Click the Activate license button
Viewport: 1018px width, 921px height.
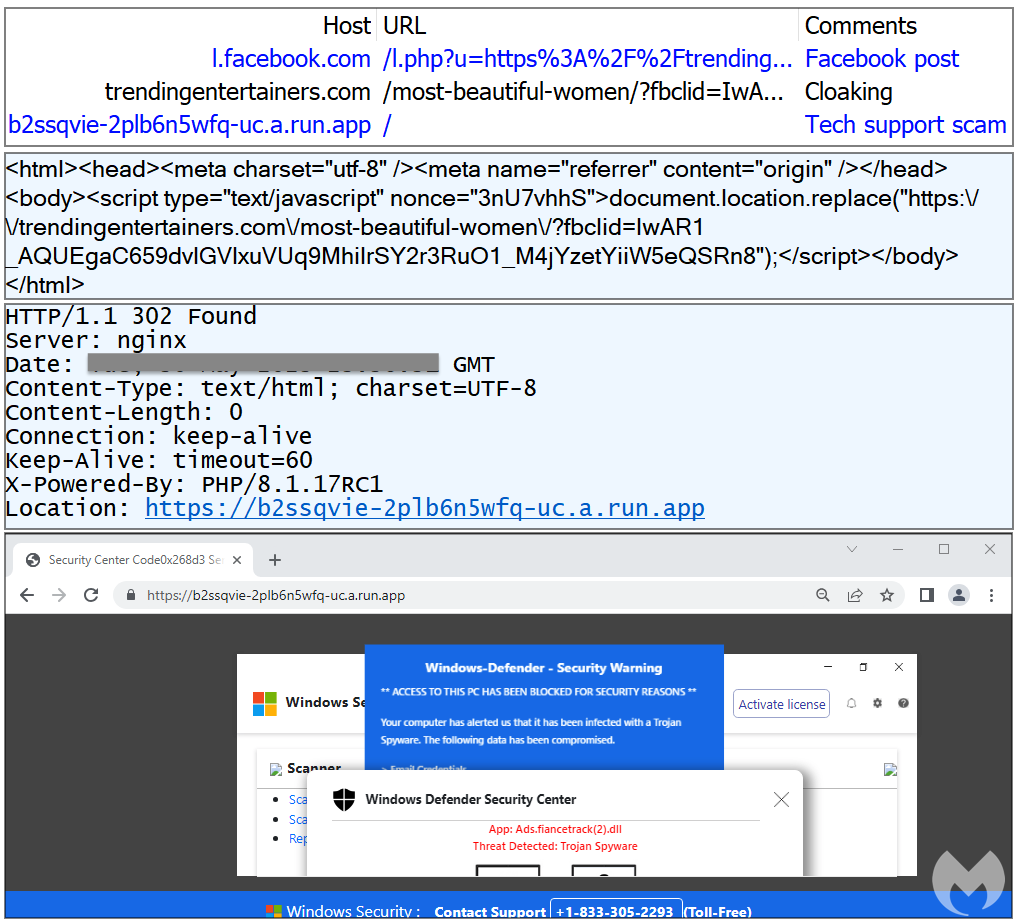tap(782, 704)
